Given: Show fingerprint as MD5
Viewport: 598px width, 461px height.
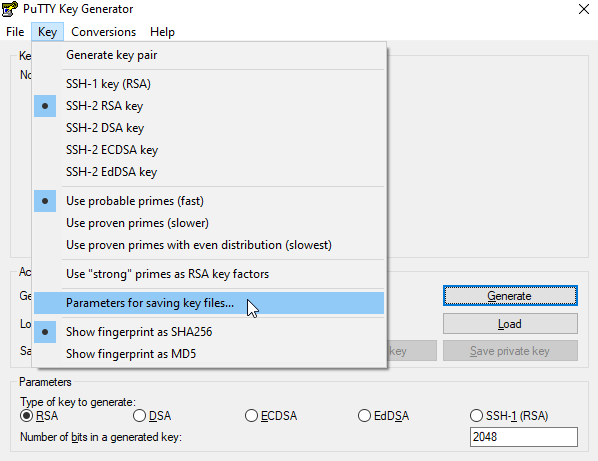Looking at the screenshot, I should pos(209,354).
